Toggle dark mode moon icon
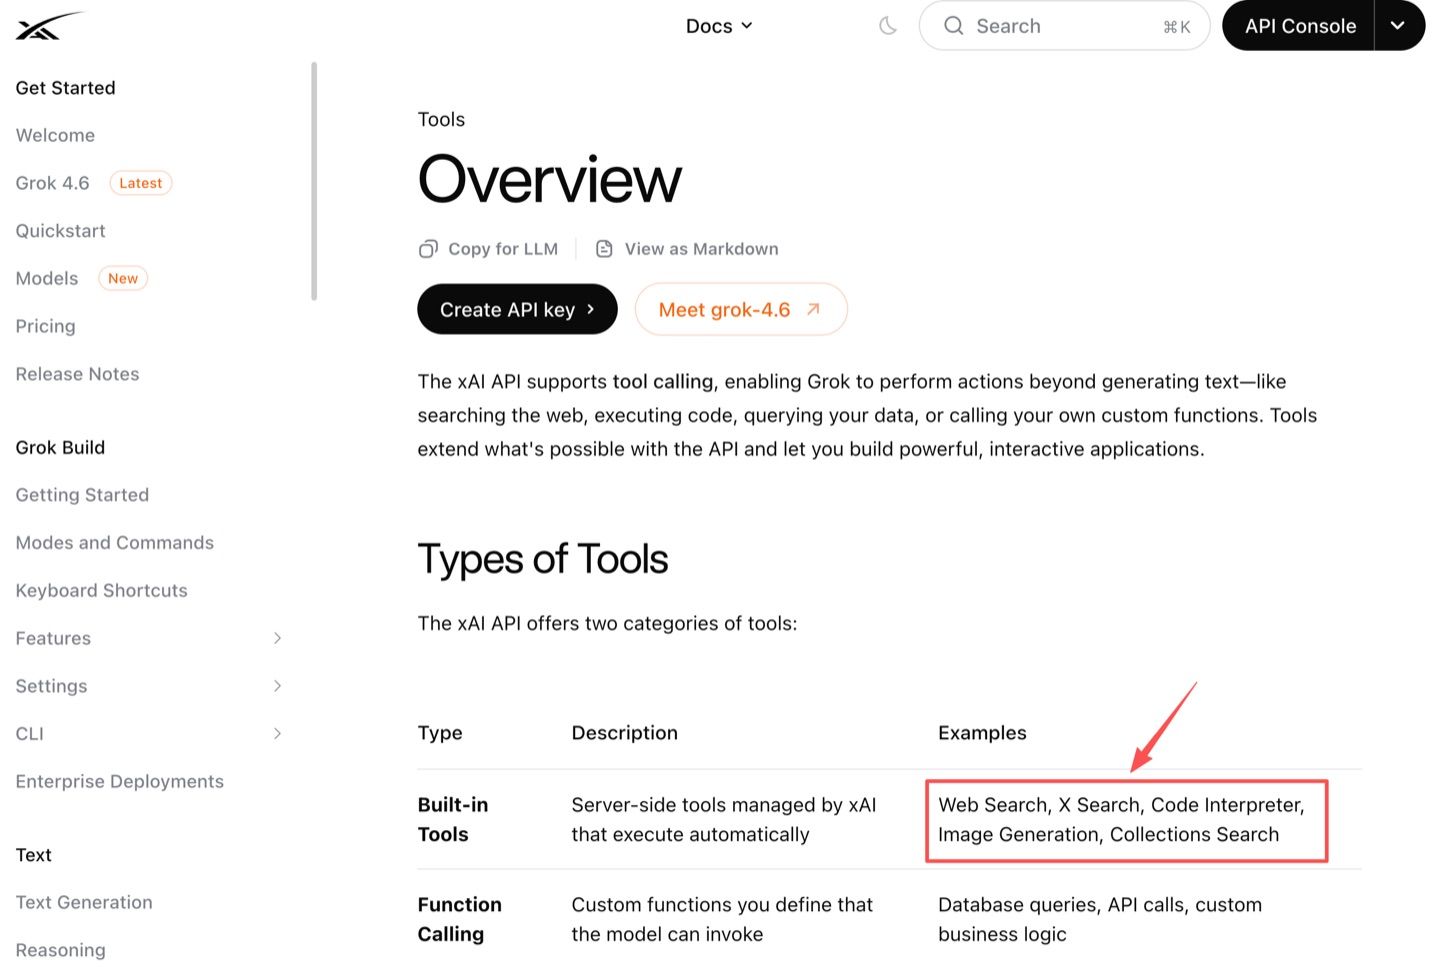The image size is (1440, 978). [x=888, y=26]
